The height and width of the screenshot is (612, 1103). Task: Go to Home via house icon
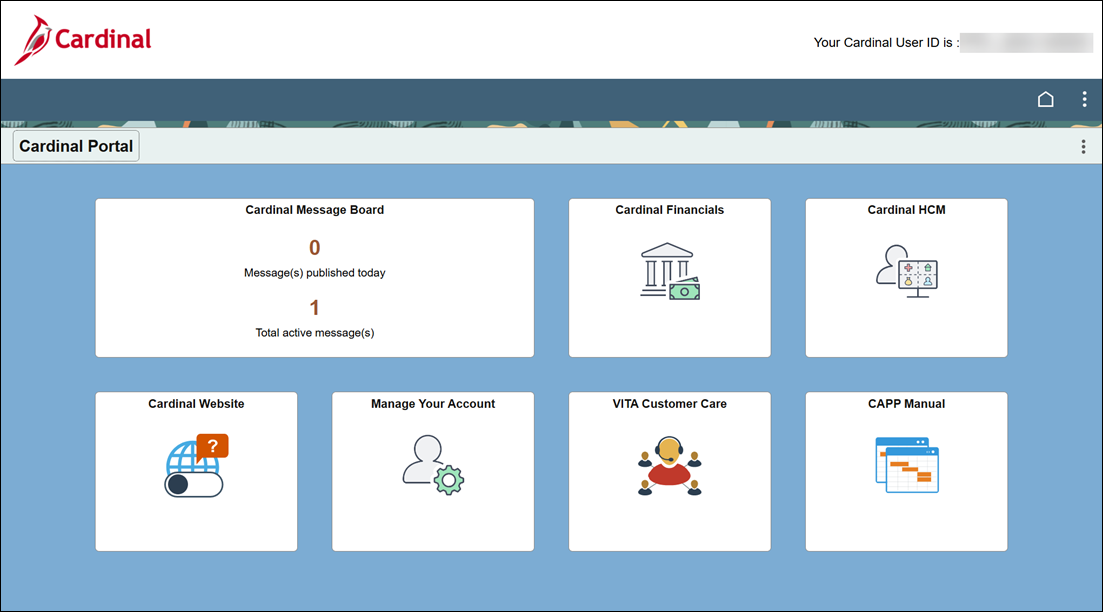(1045, 99)
